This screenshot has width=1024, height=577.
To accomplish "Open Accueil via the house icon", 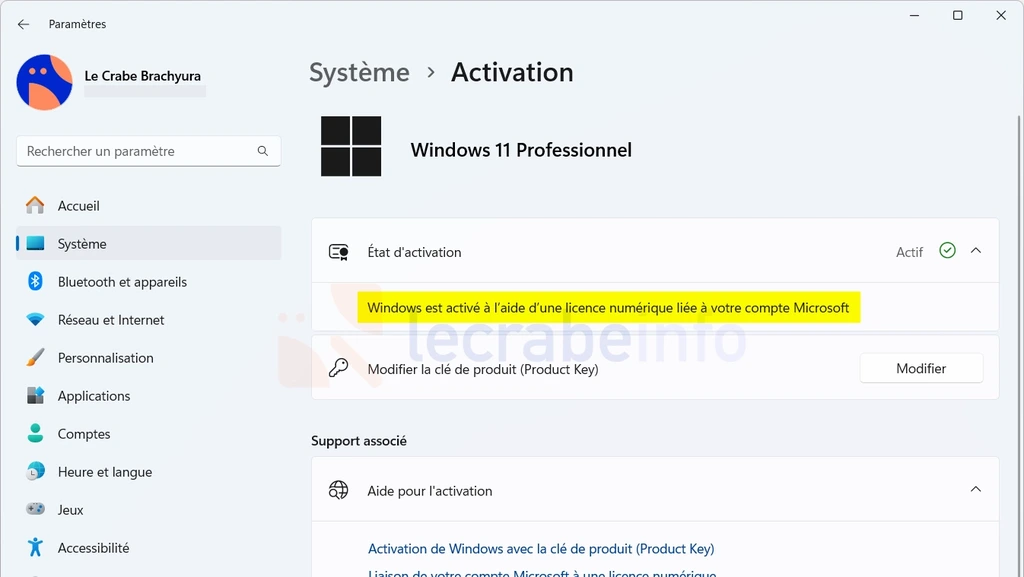I will (35, 206).
